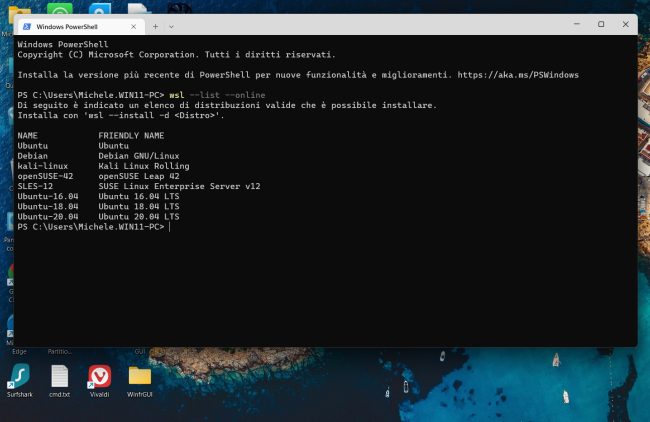Close the PowerShell window
Image resolution: width=650 pixels, height=422 pixels.
[x=626, y=24]
